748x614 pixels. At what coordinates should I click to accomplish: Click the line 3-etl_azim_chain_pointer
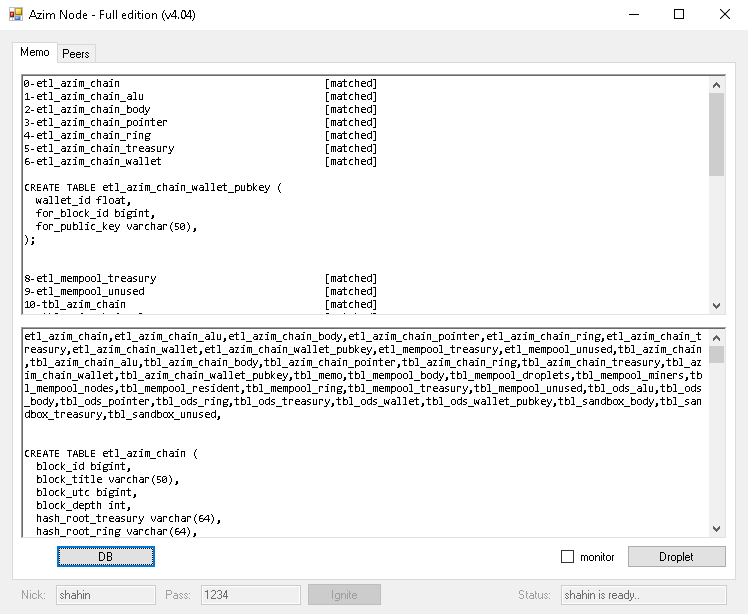click(x=96, y=123)
